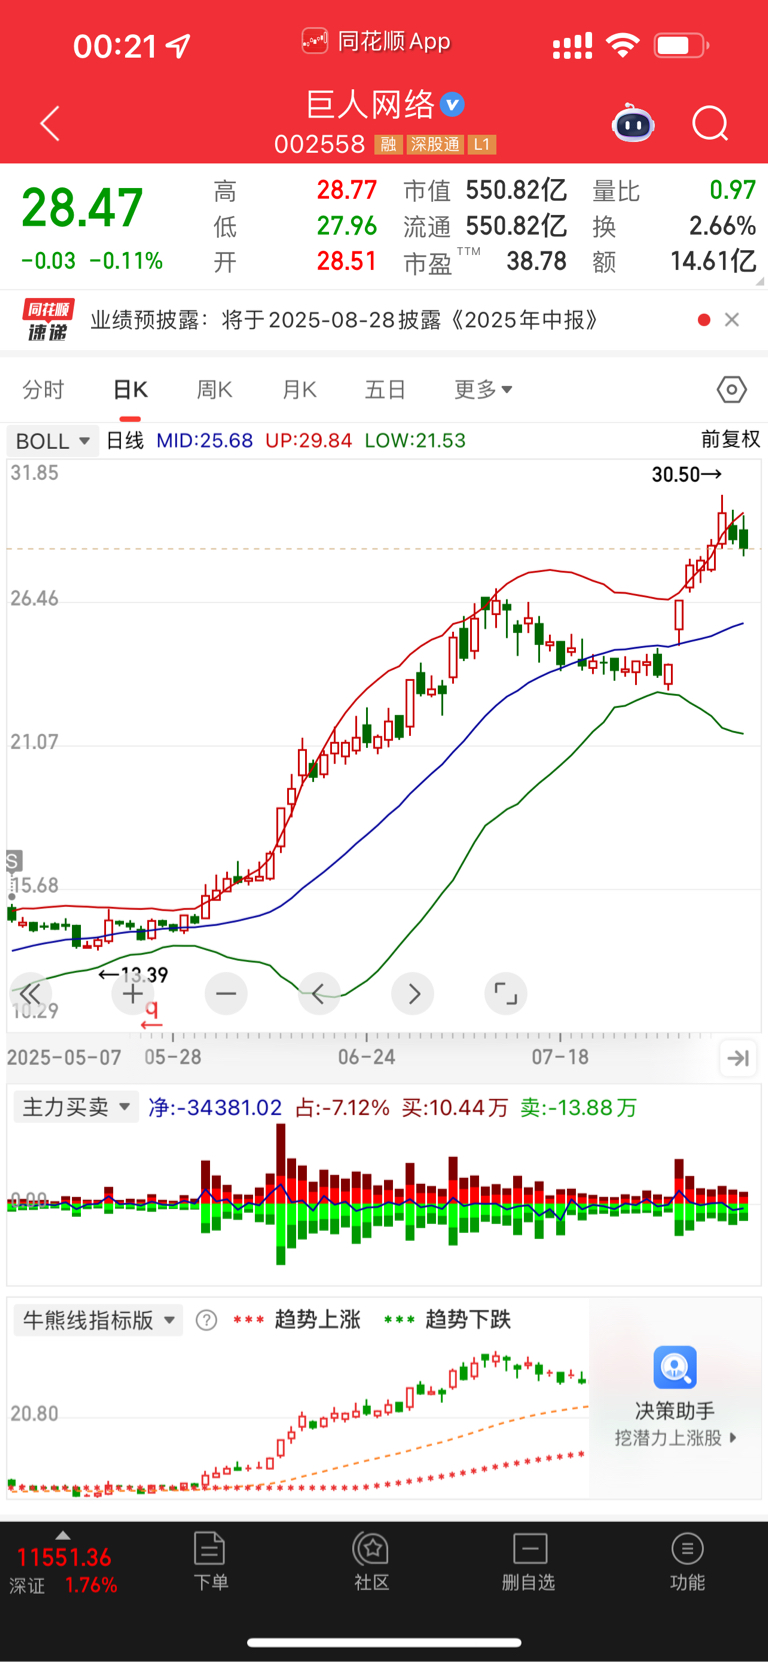Tap the 买:10.44万 buy volume value
Screen dimensions: 768x1662
tap(455, 1108)
